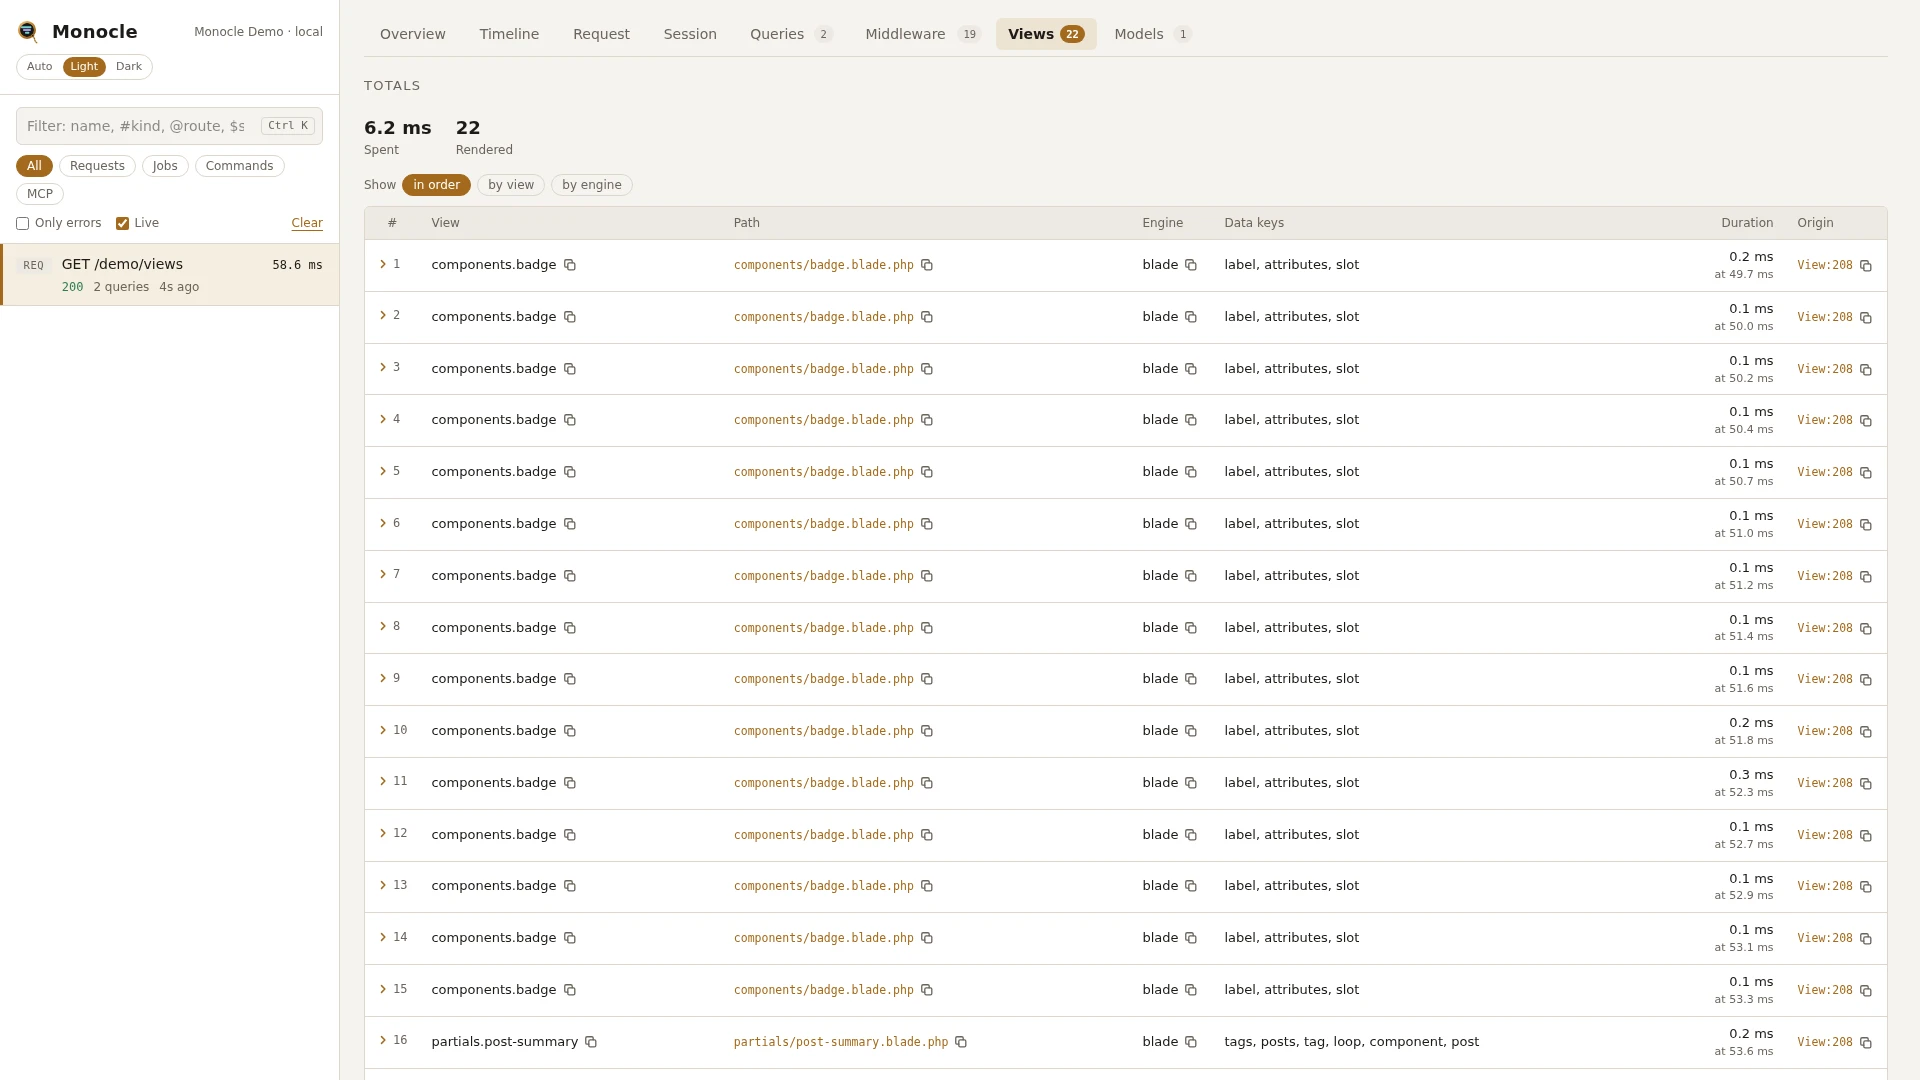
Task: Expand view row 11
Action: (383, 781)
